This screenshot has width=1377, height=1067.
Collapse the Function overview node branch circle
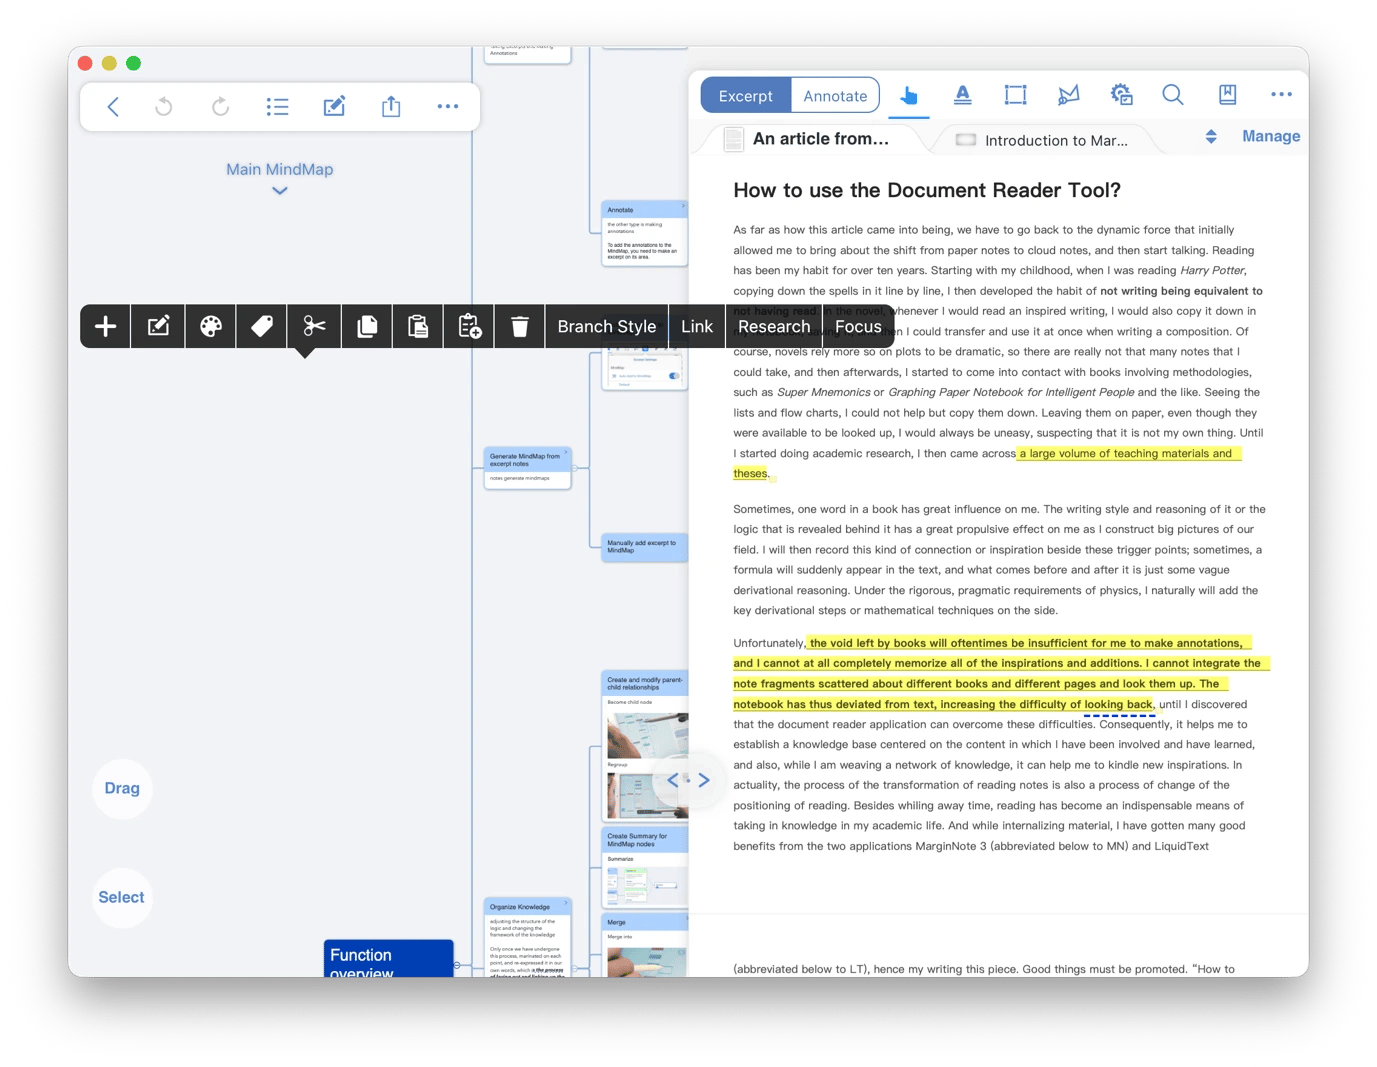click(457, 965)
